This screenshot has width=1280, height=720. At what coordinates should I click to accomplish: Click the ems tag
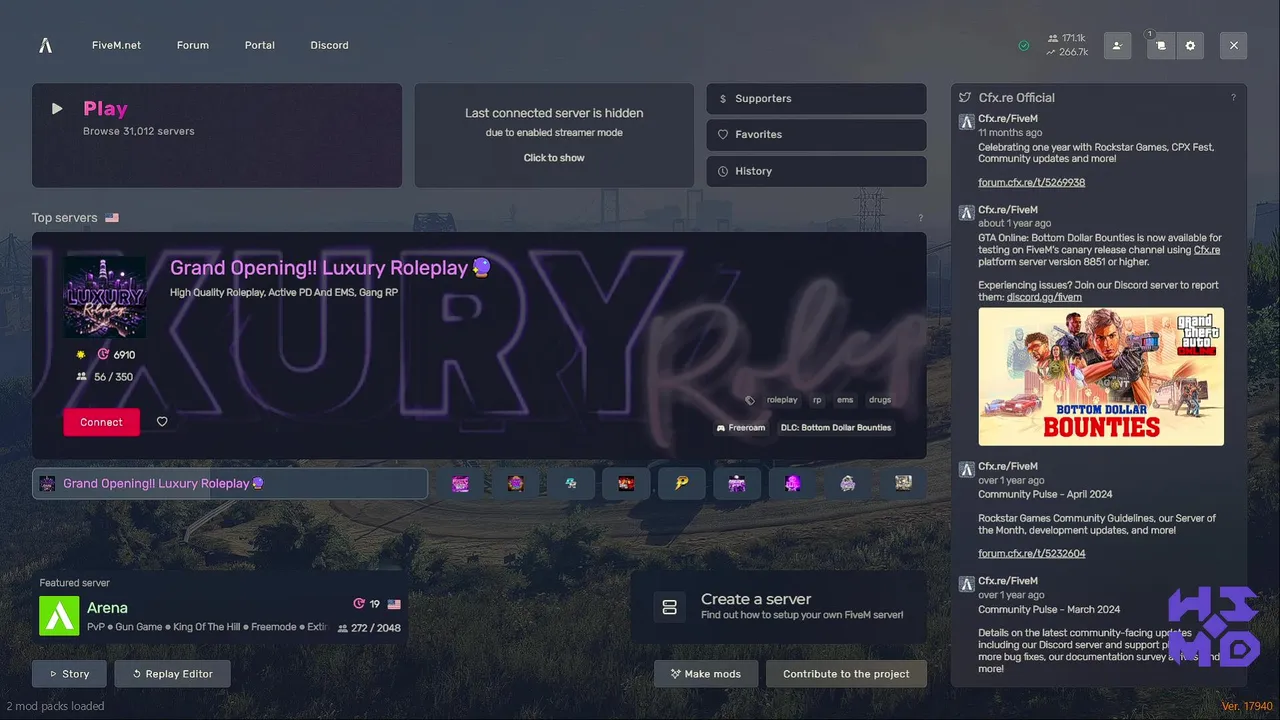click(x=845, y=400)
